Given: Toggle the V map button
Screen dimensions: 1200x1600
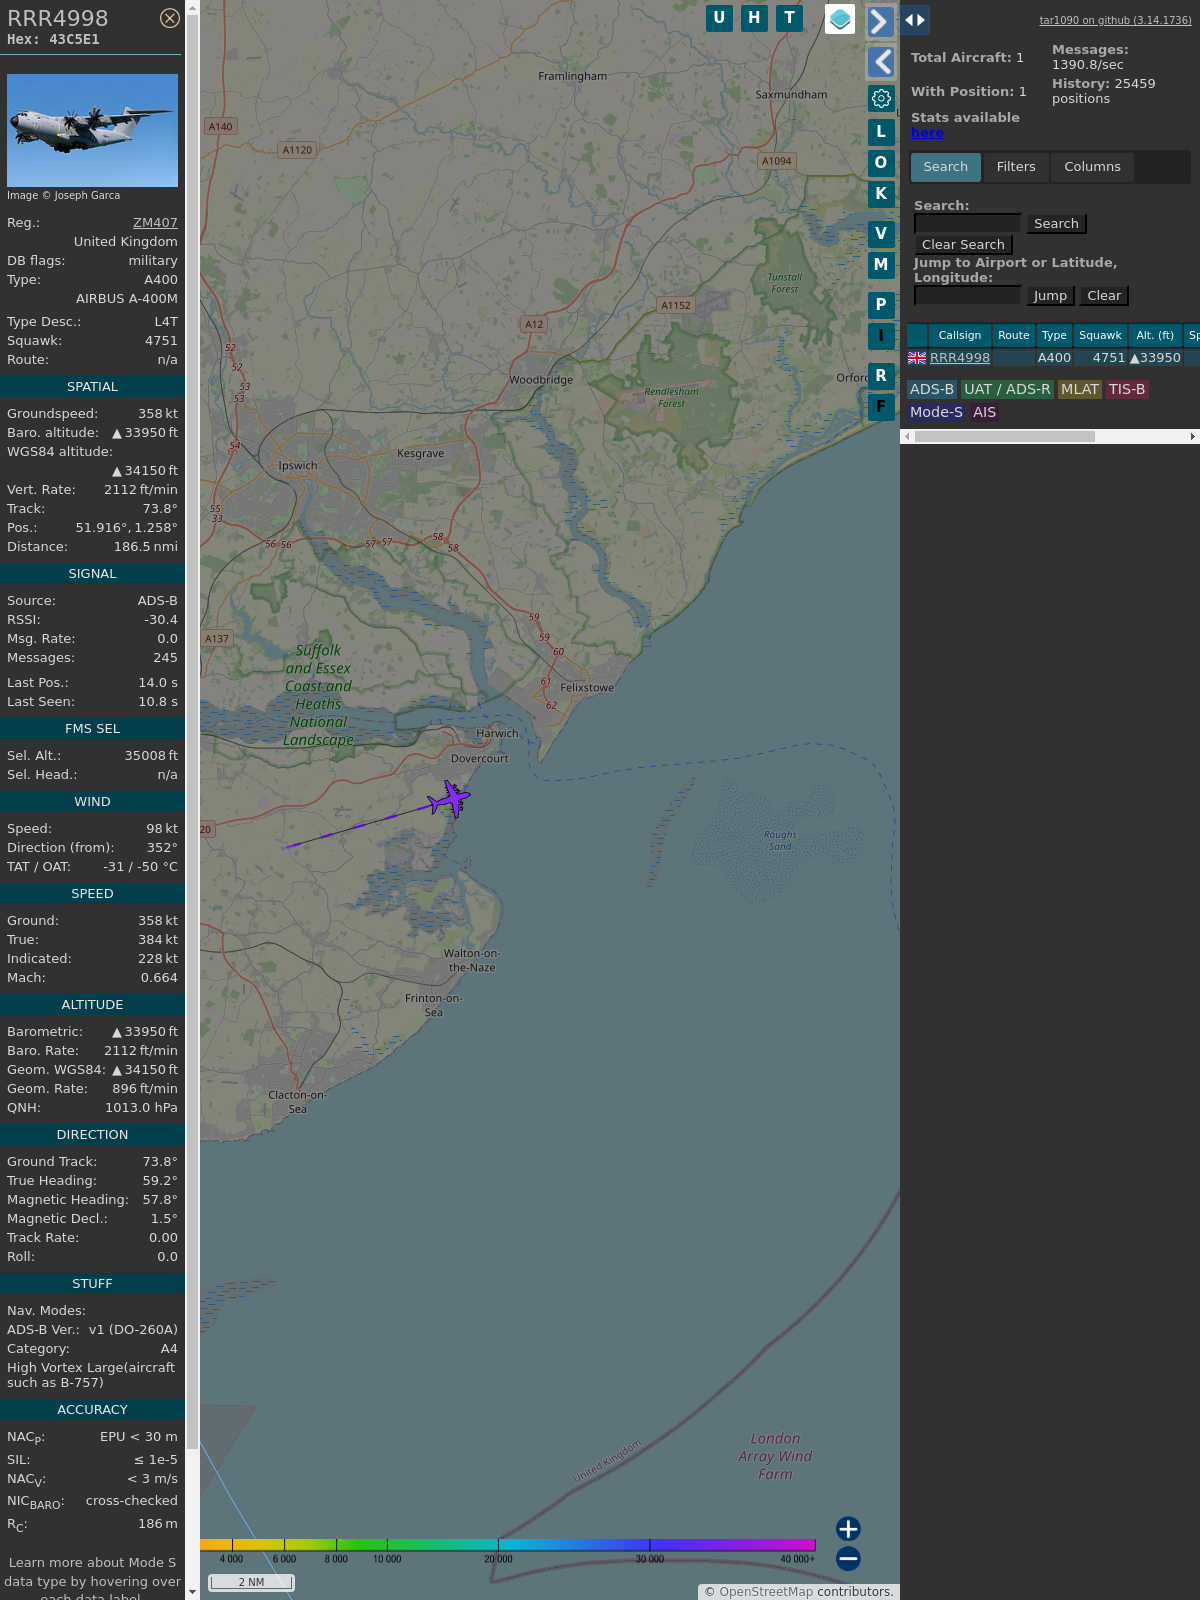Looking at the screenshot, I should (x=881, y=233).
